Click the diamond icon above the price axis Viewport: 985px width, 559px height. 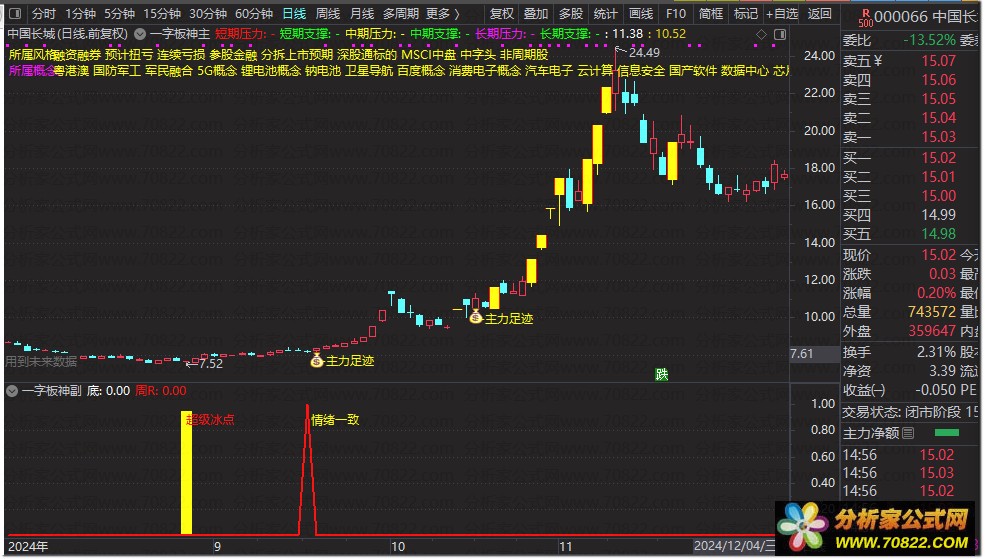761,35
